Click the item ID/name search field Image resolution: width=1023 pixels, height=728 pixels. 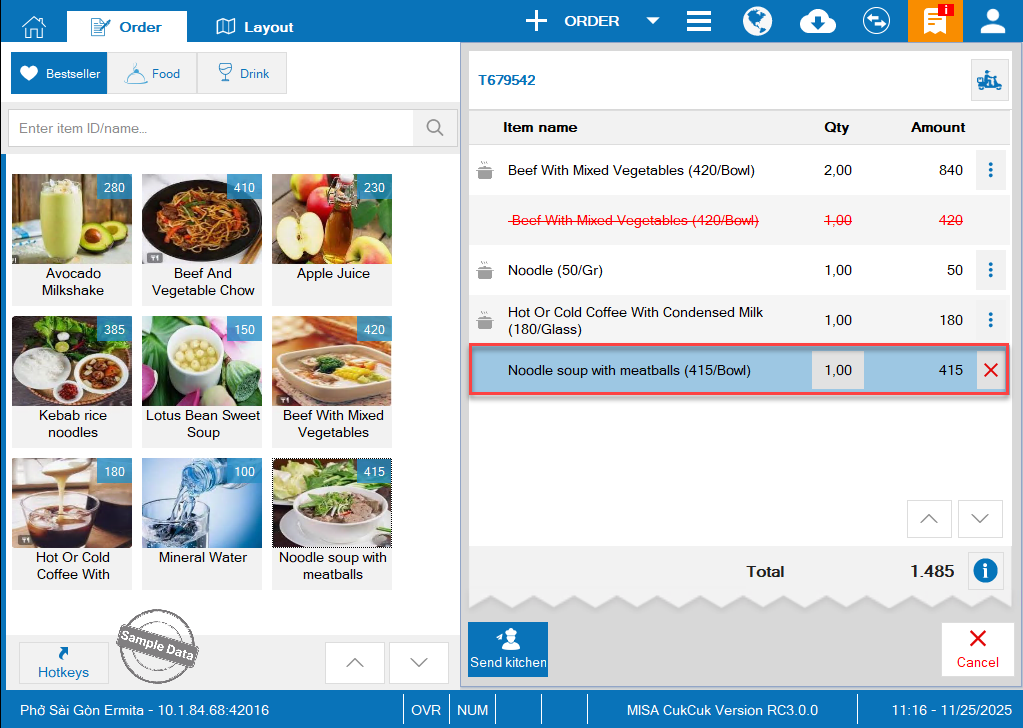coord(212,128)
